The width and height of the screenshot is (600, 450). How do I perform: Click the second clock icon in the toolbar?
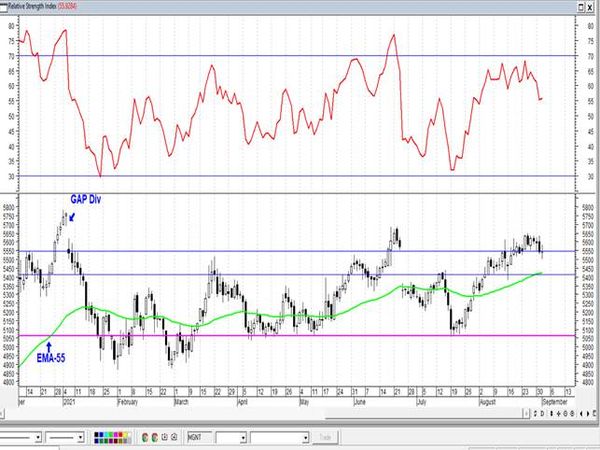click(174, 437)
